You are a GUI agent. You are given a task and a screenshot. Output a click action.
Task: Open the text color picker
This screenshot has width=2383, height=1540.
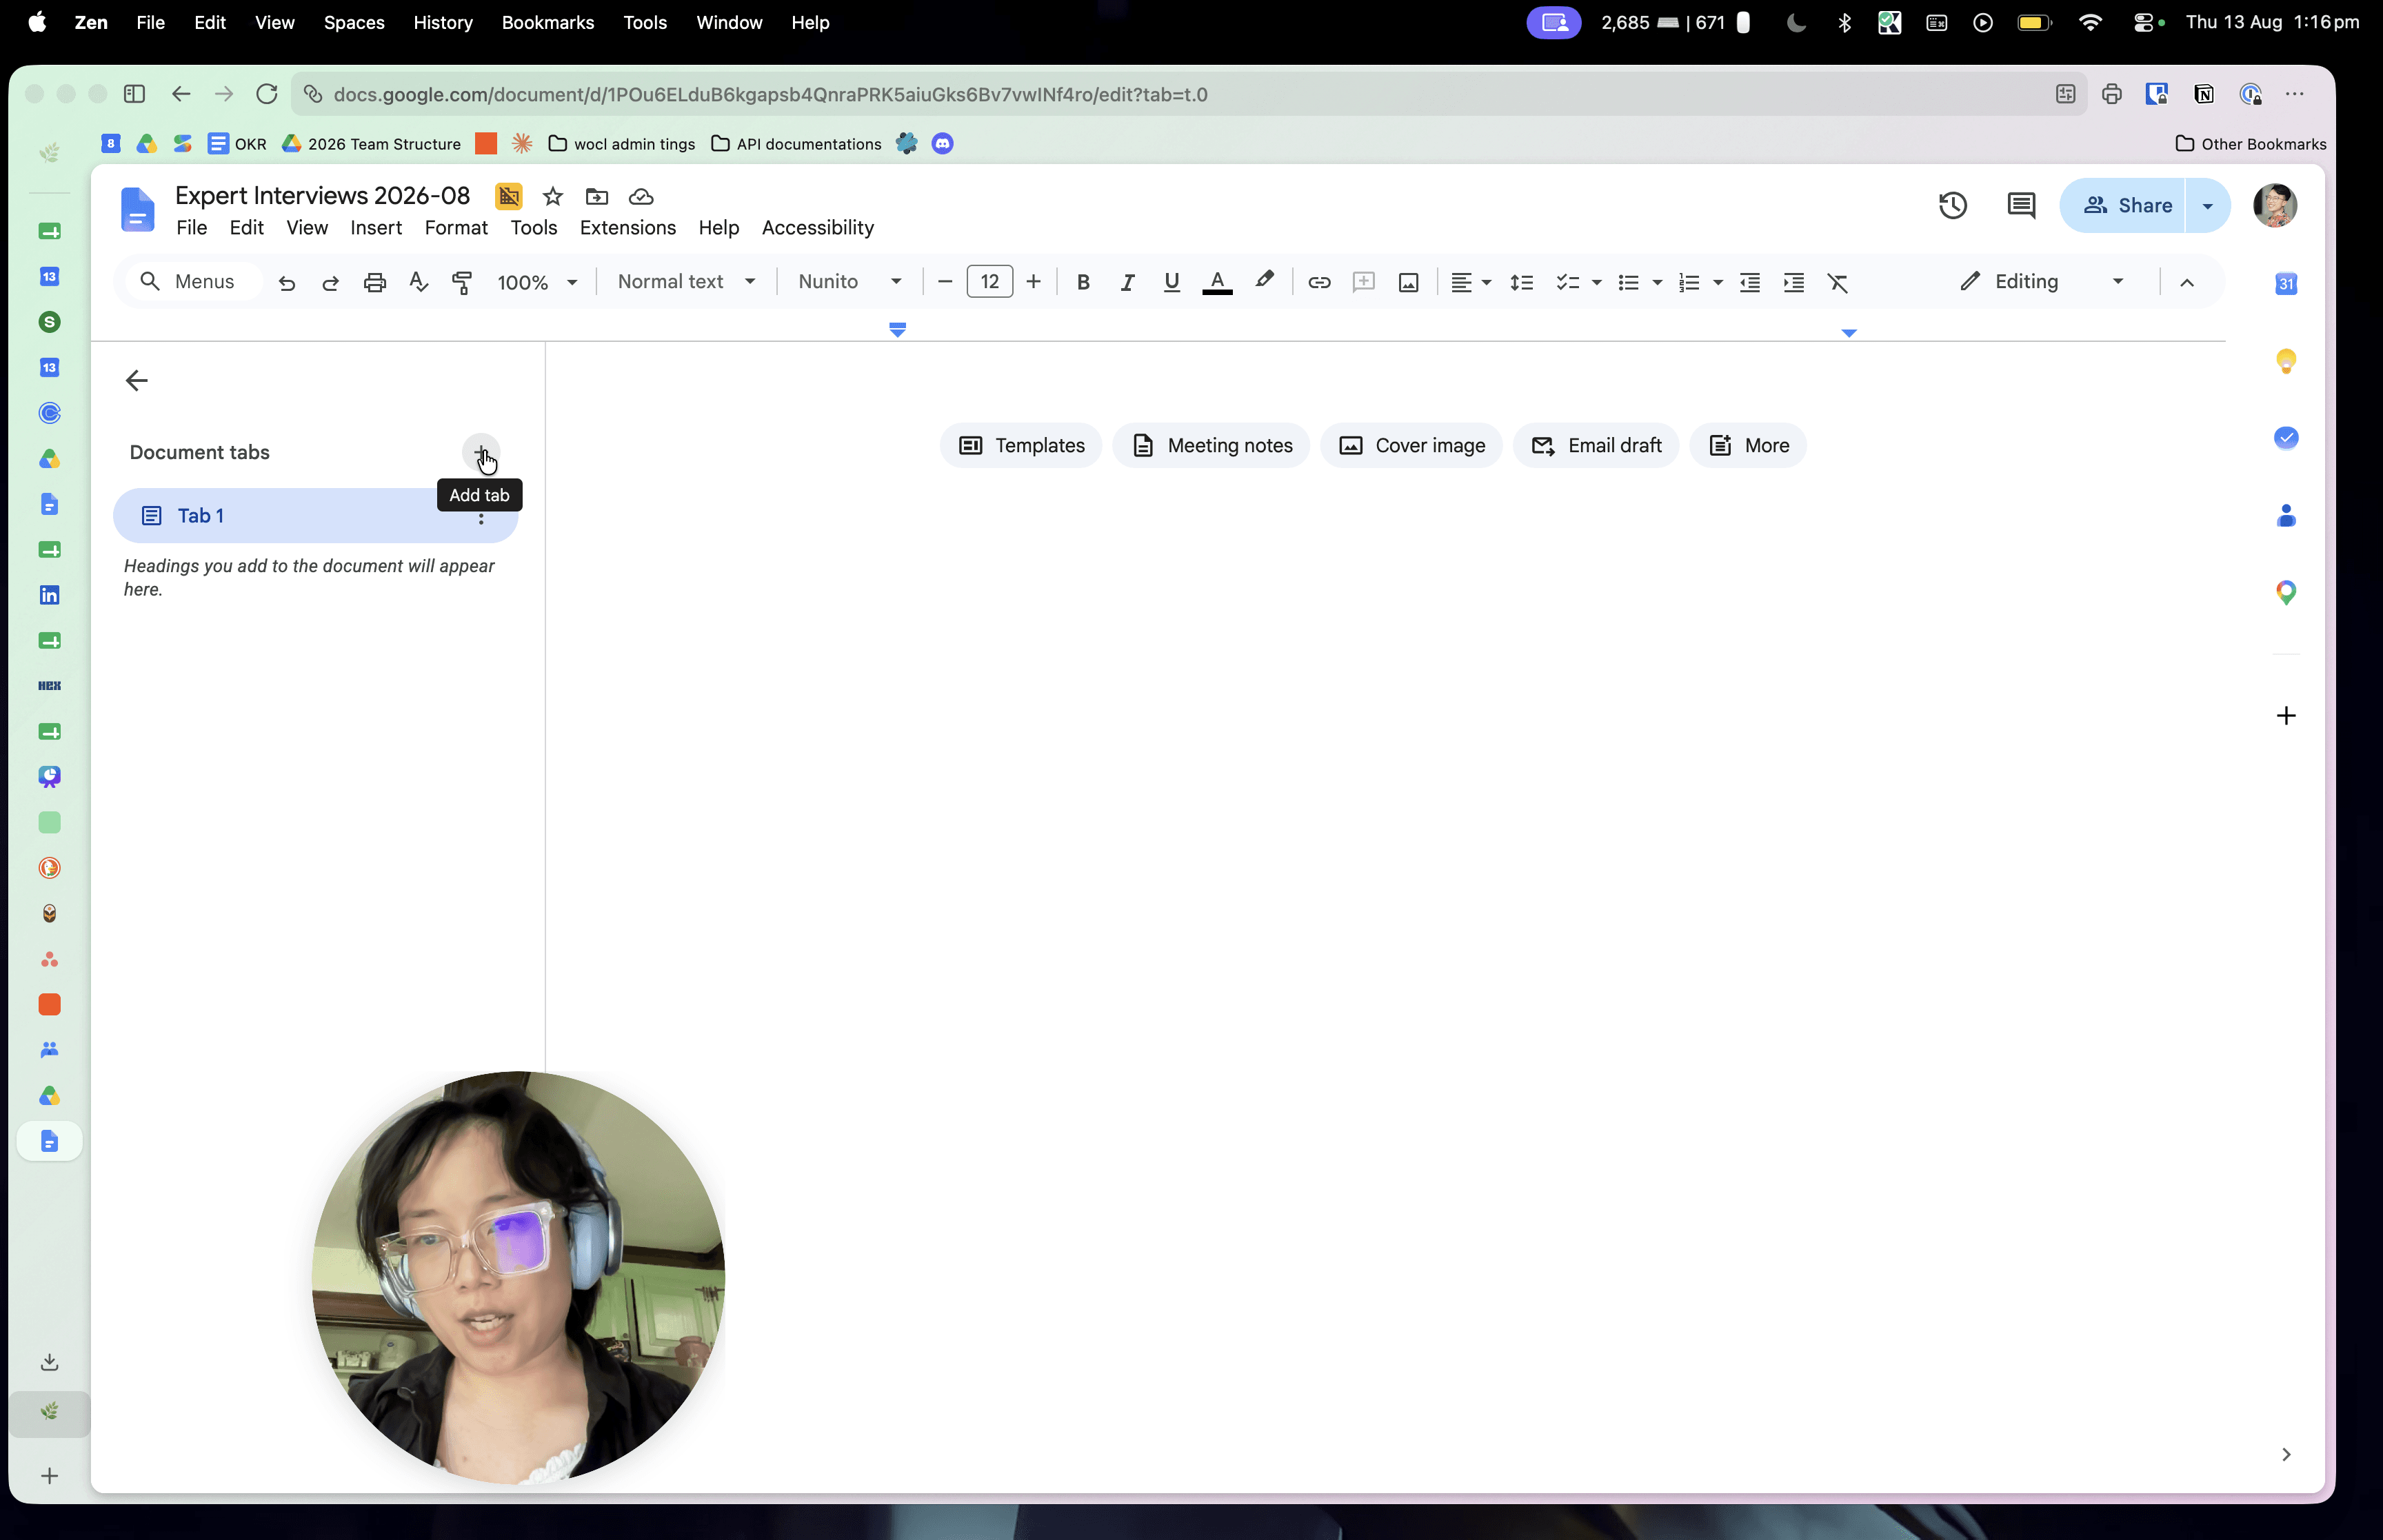point(1217,283)
